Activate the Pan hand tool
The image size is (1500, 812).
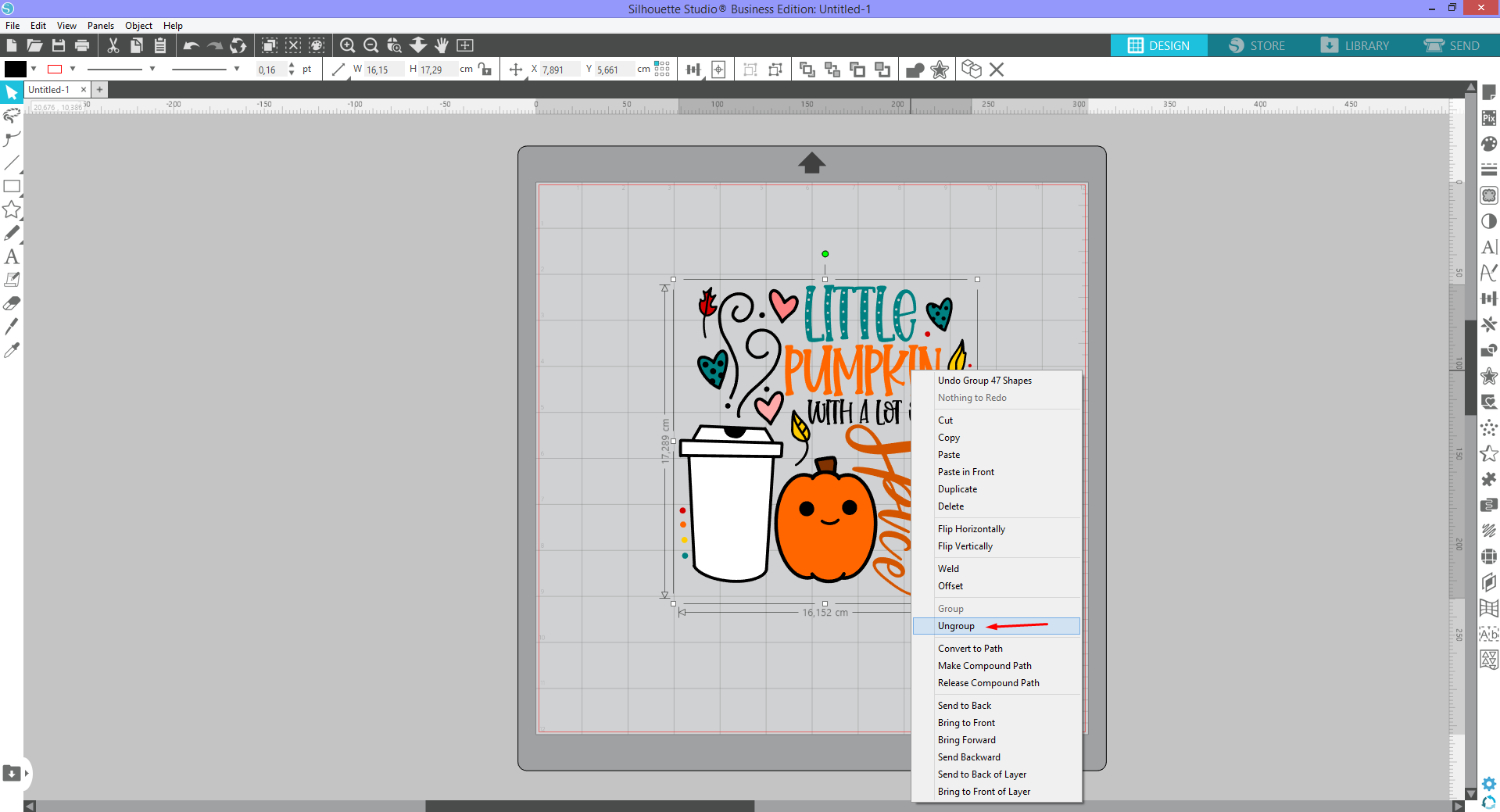click(x=441, y=46)
